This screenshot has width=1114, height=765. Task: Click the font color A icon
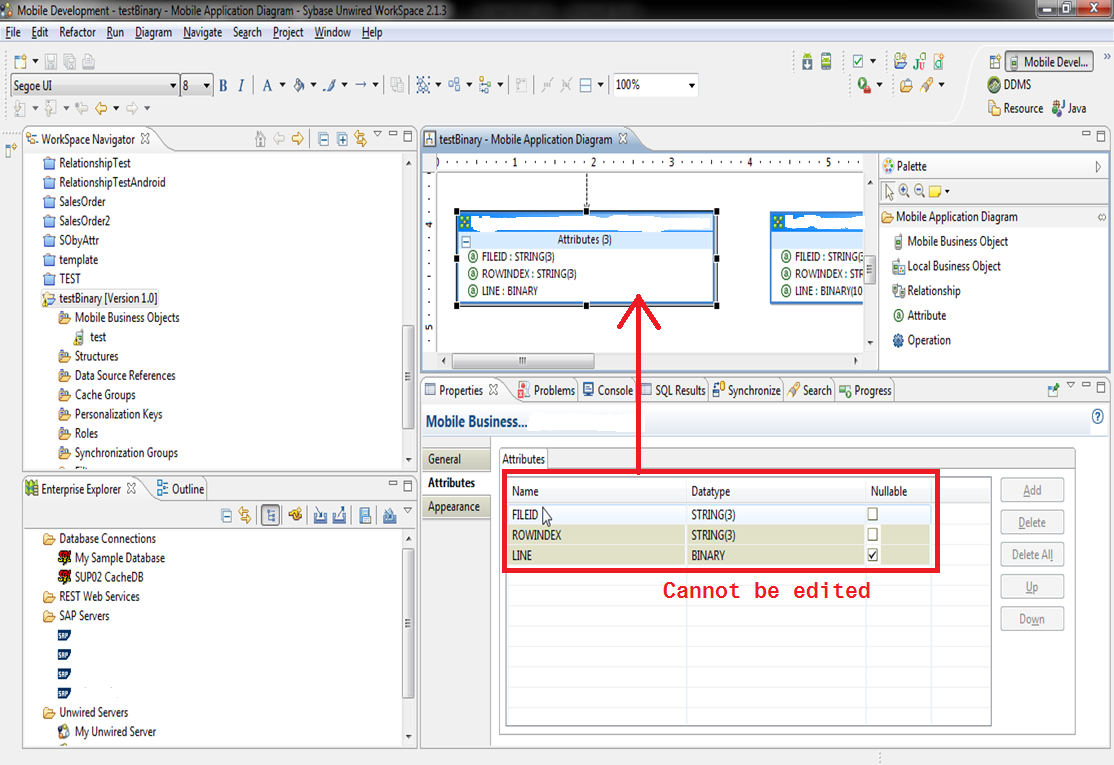[267, 86]
